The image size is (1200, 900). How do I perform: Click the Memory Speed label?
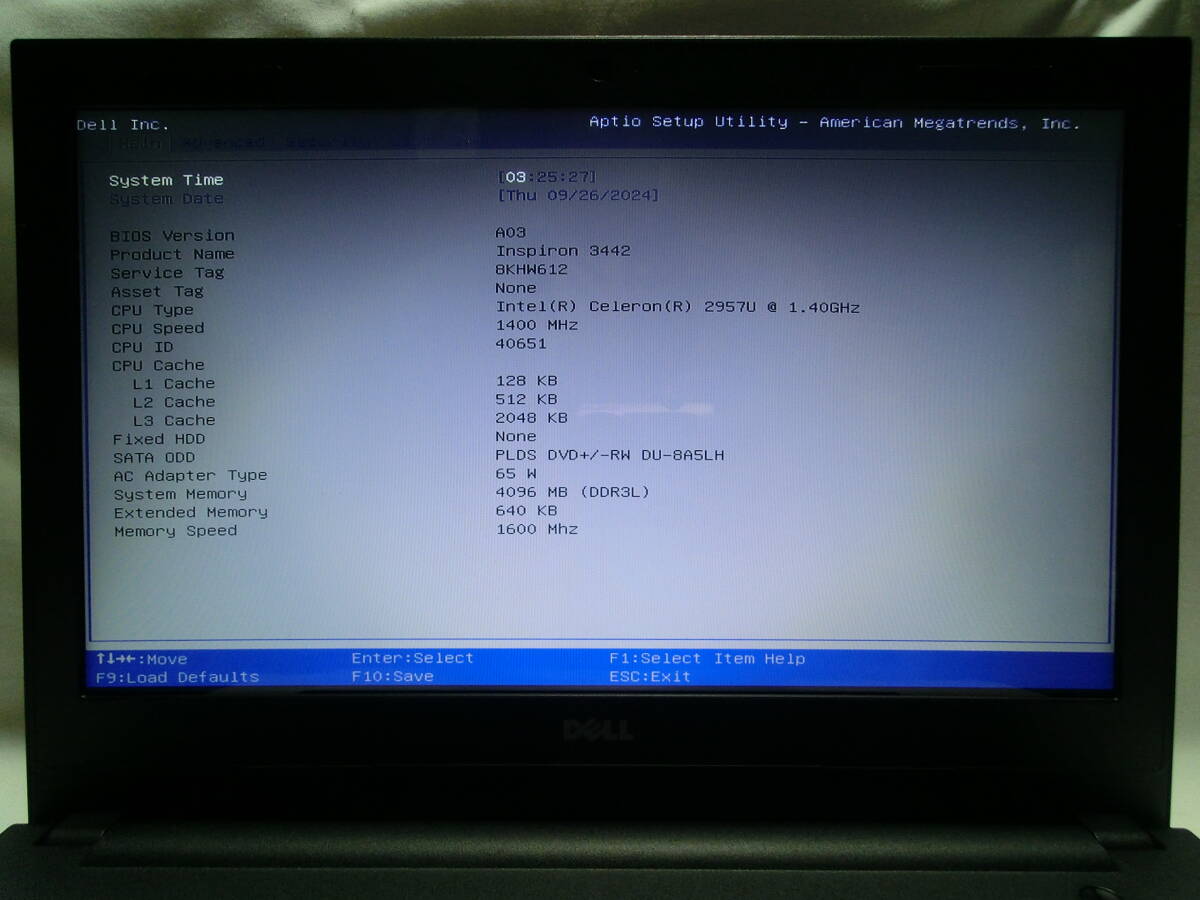[176, 531]
